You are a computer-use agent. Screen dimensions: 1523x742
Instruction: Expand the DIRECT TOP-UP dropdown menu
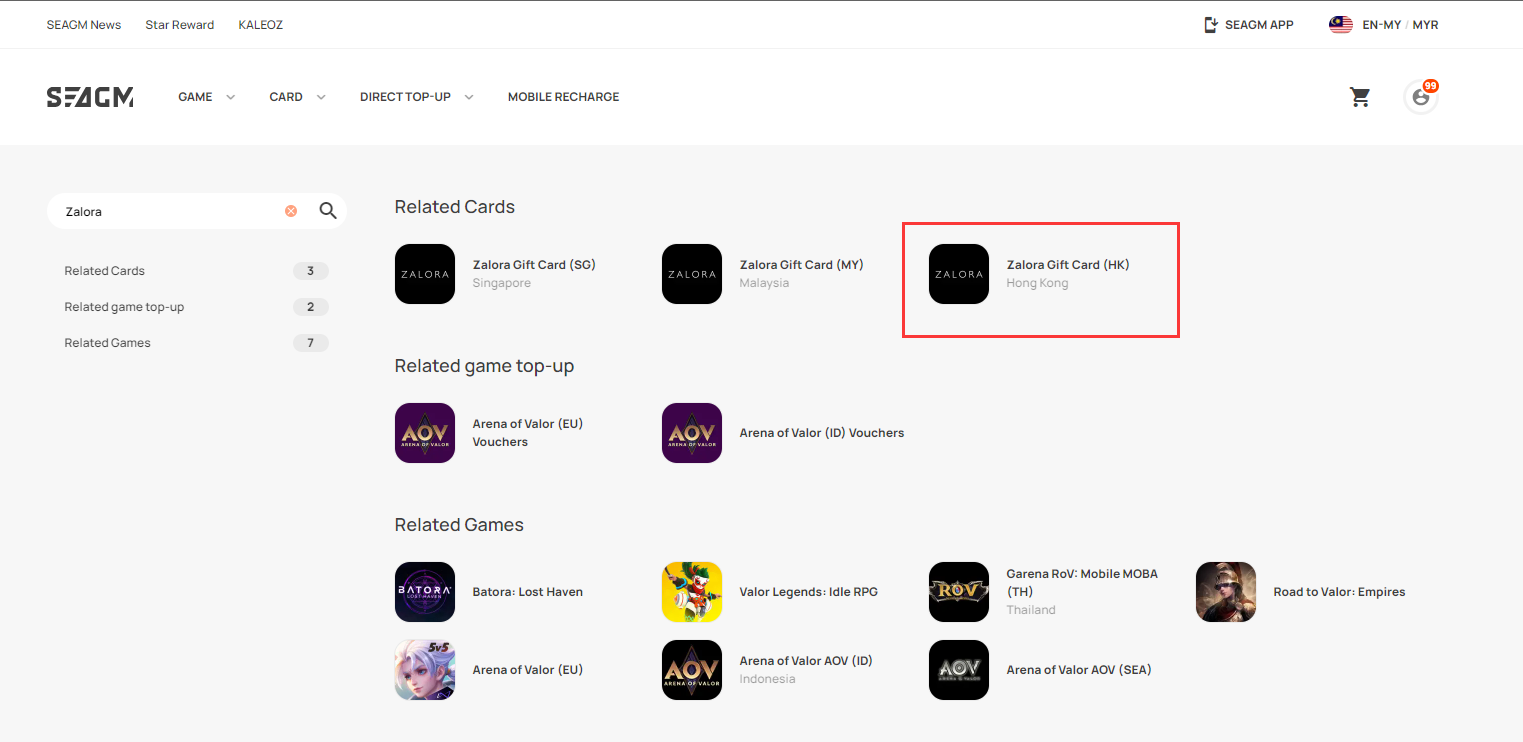click(416, 97)
